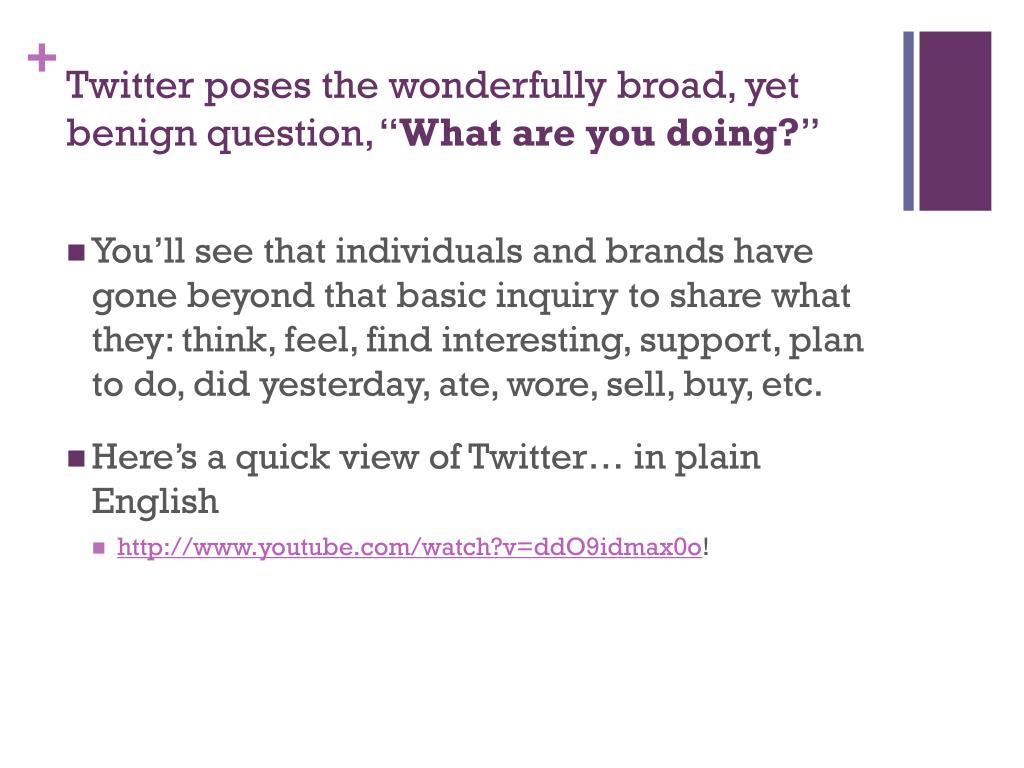1024x768 pixels.
Task: Click the word "English" in second bullet
Action: pos(155,502)
